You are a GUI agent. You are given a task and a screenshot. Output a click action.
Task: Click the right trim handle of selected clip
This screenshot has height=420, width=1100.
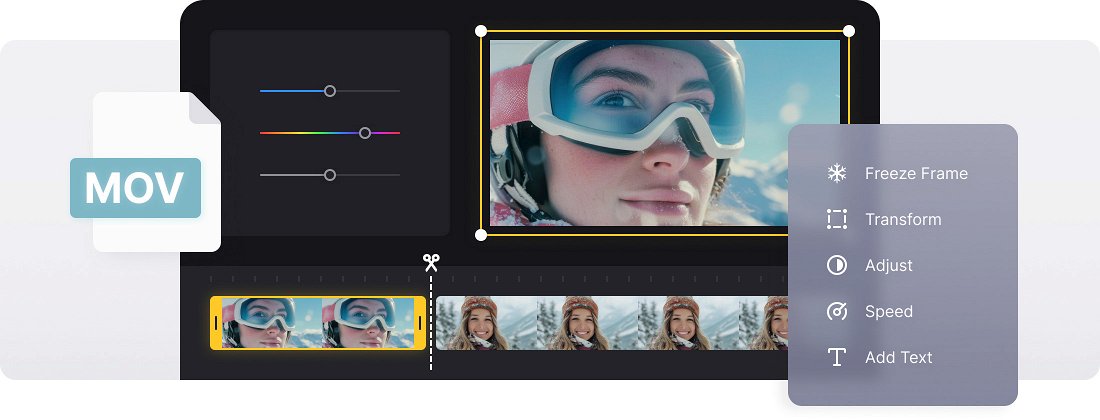pos(420,323)
